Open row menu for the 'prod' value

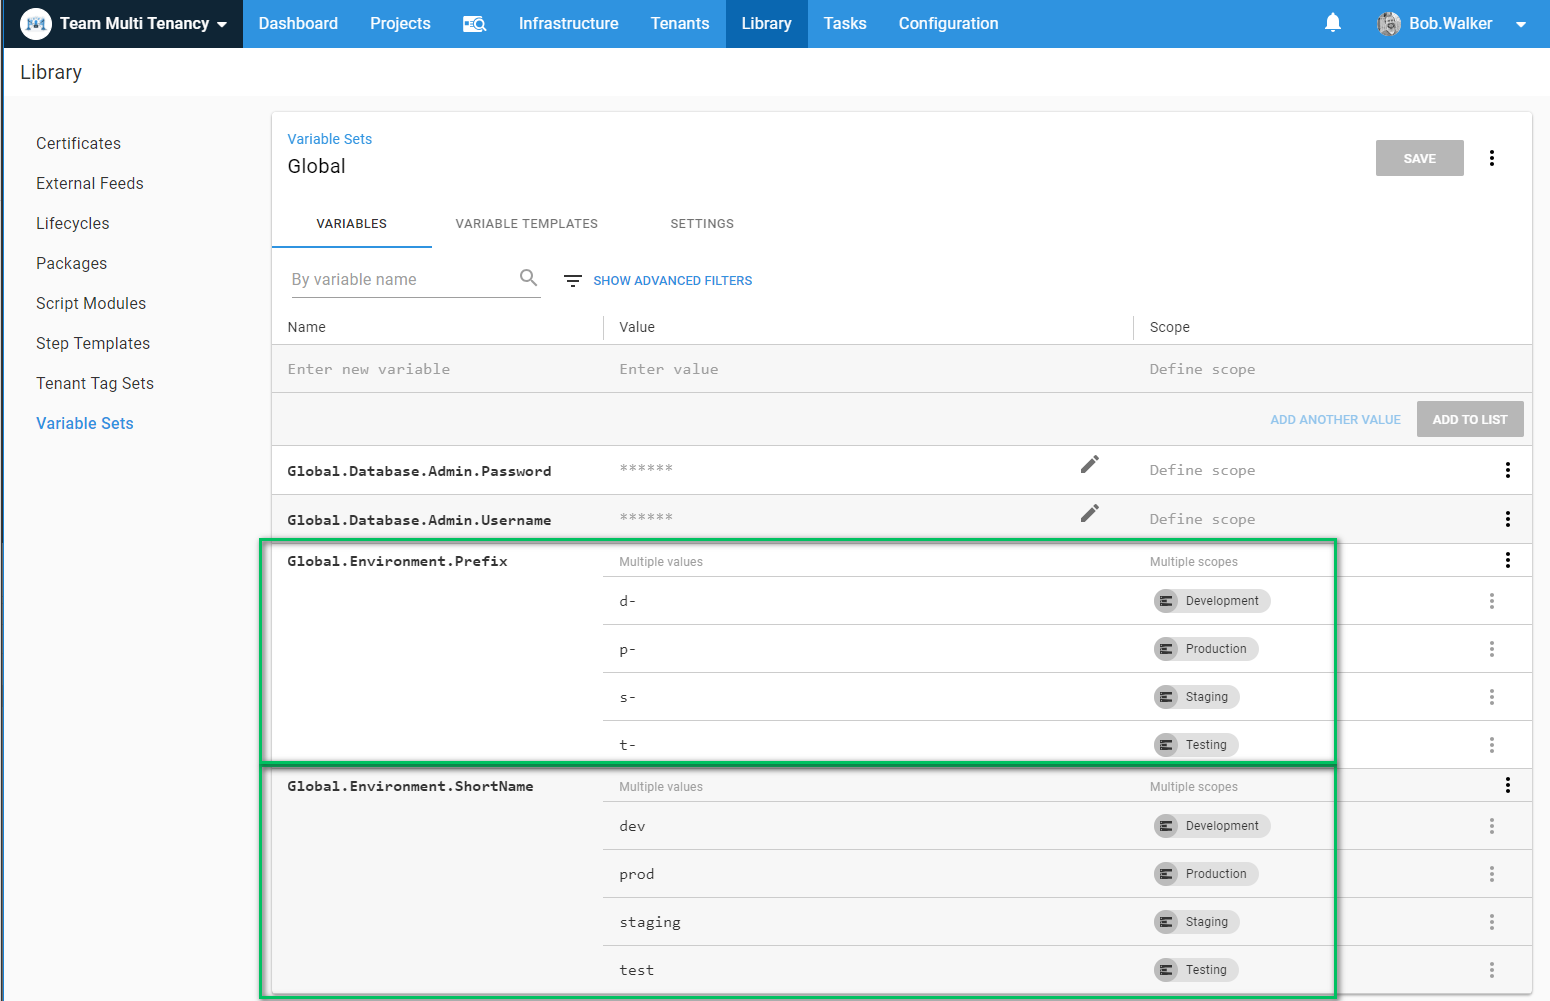click(x=1491, y=874)
